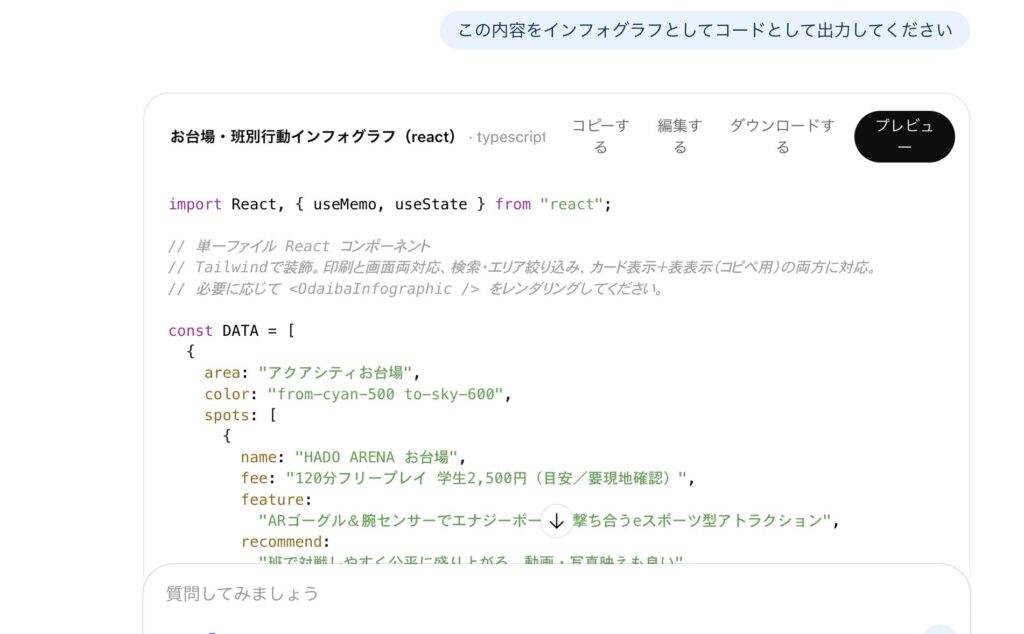This screenshot has width=1024, height=634.
Task: Click the お台場・班別行動インフォグラフ code title
Action: (x=313, y=137)
